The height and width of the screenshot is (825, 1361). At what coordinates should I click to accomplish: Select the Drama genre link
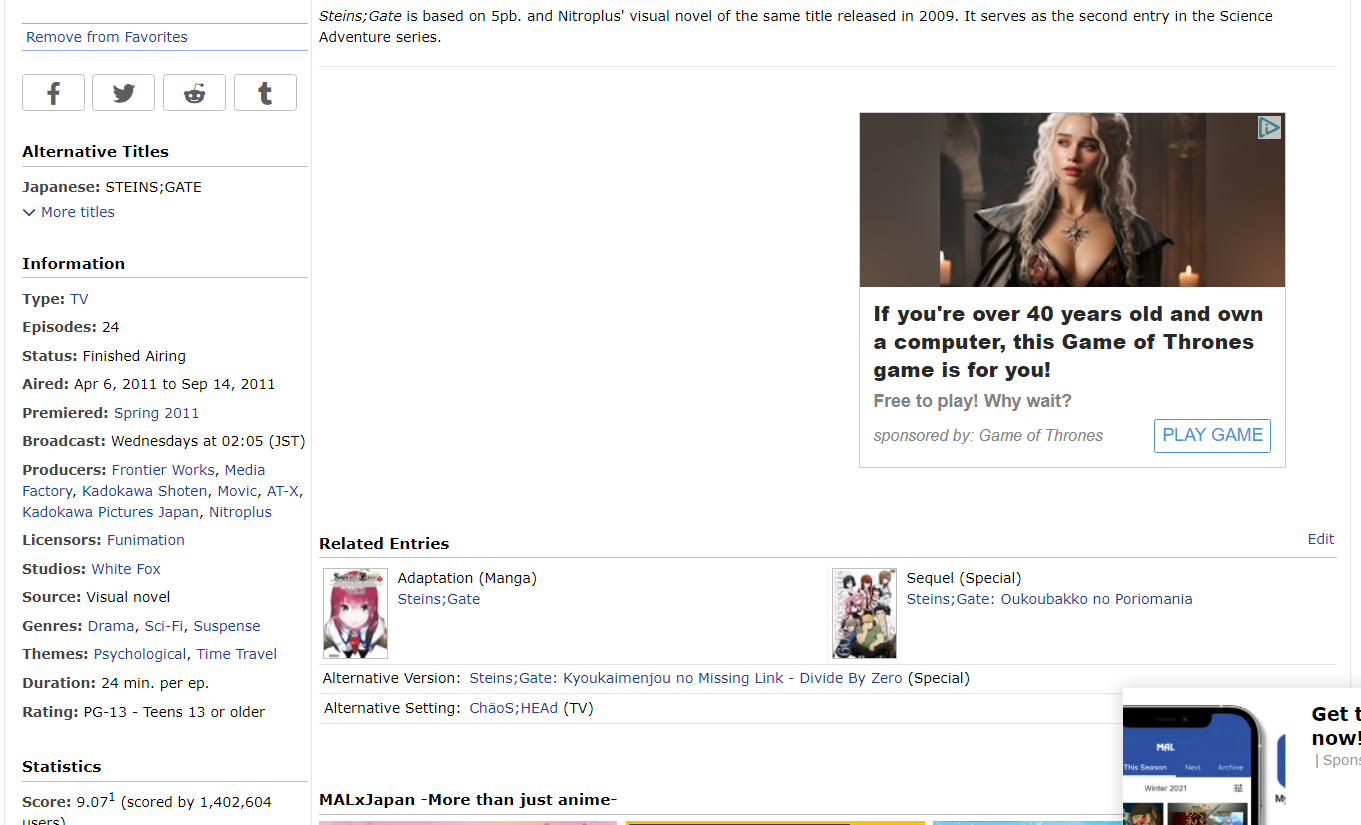pyautogui.click(x=111, y=626)
